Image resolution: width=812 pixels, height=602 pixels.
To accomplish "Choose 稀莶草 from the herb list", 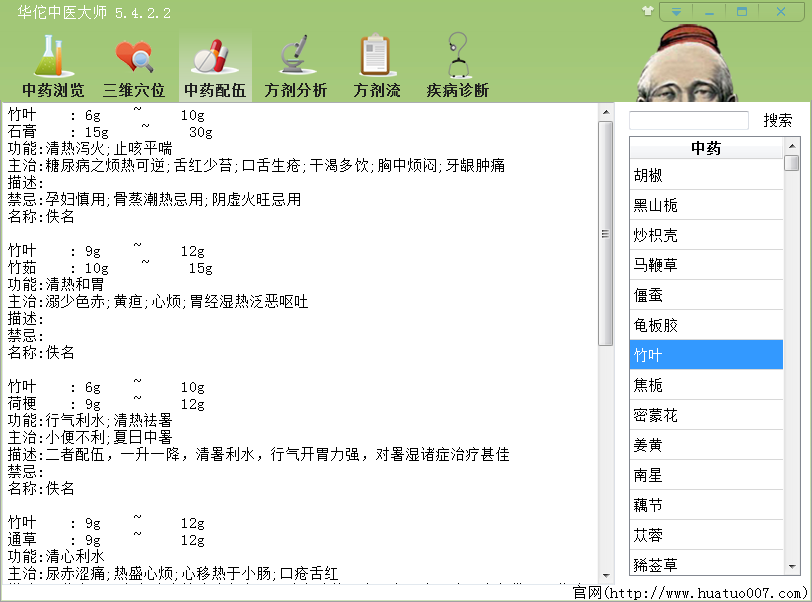I will click(706, 564).
